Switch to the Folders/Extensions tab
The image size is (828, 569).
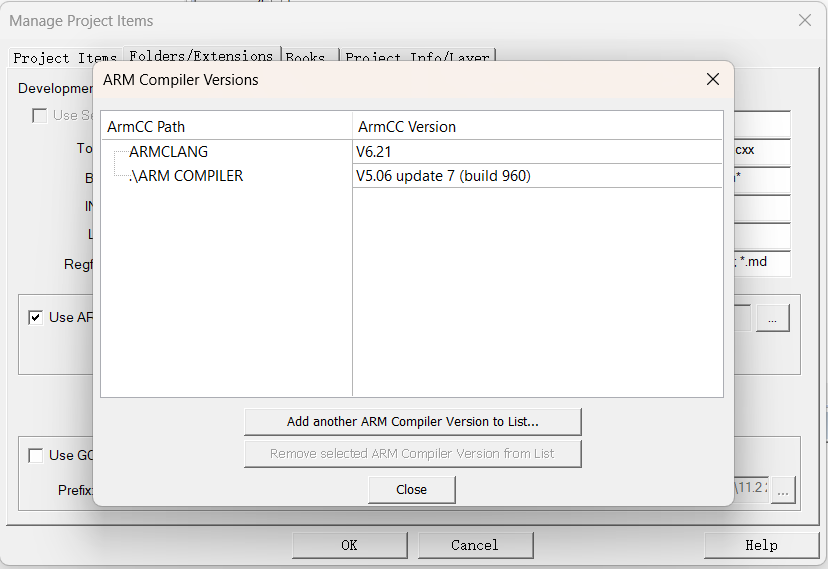pyautogui.click(x=201, y=55)
